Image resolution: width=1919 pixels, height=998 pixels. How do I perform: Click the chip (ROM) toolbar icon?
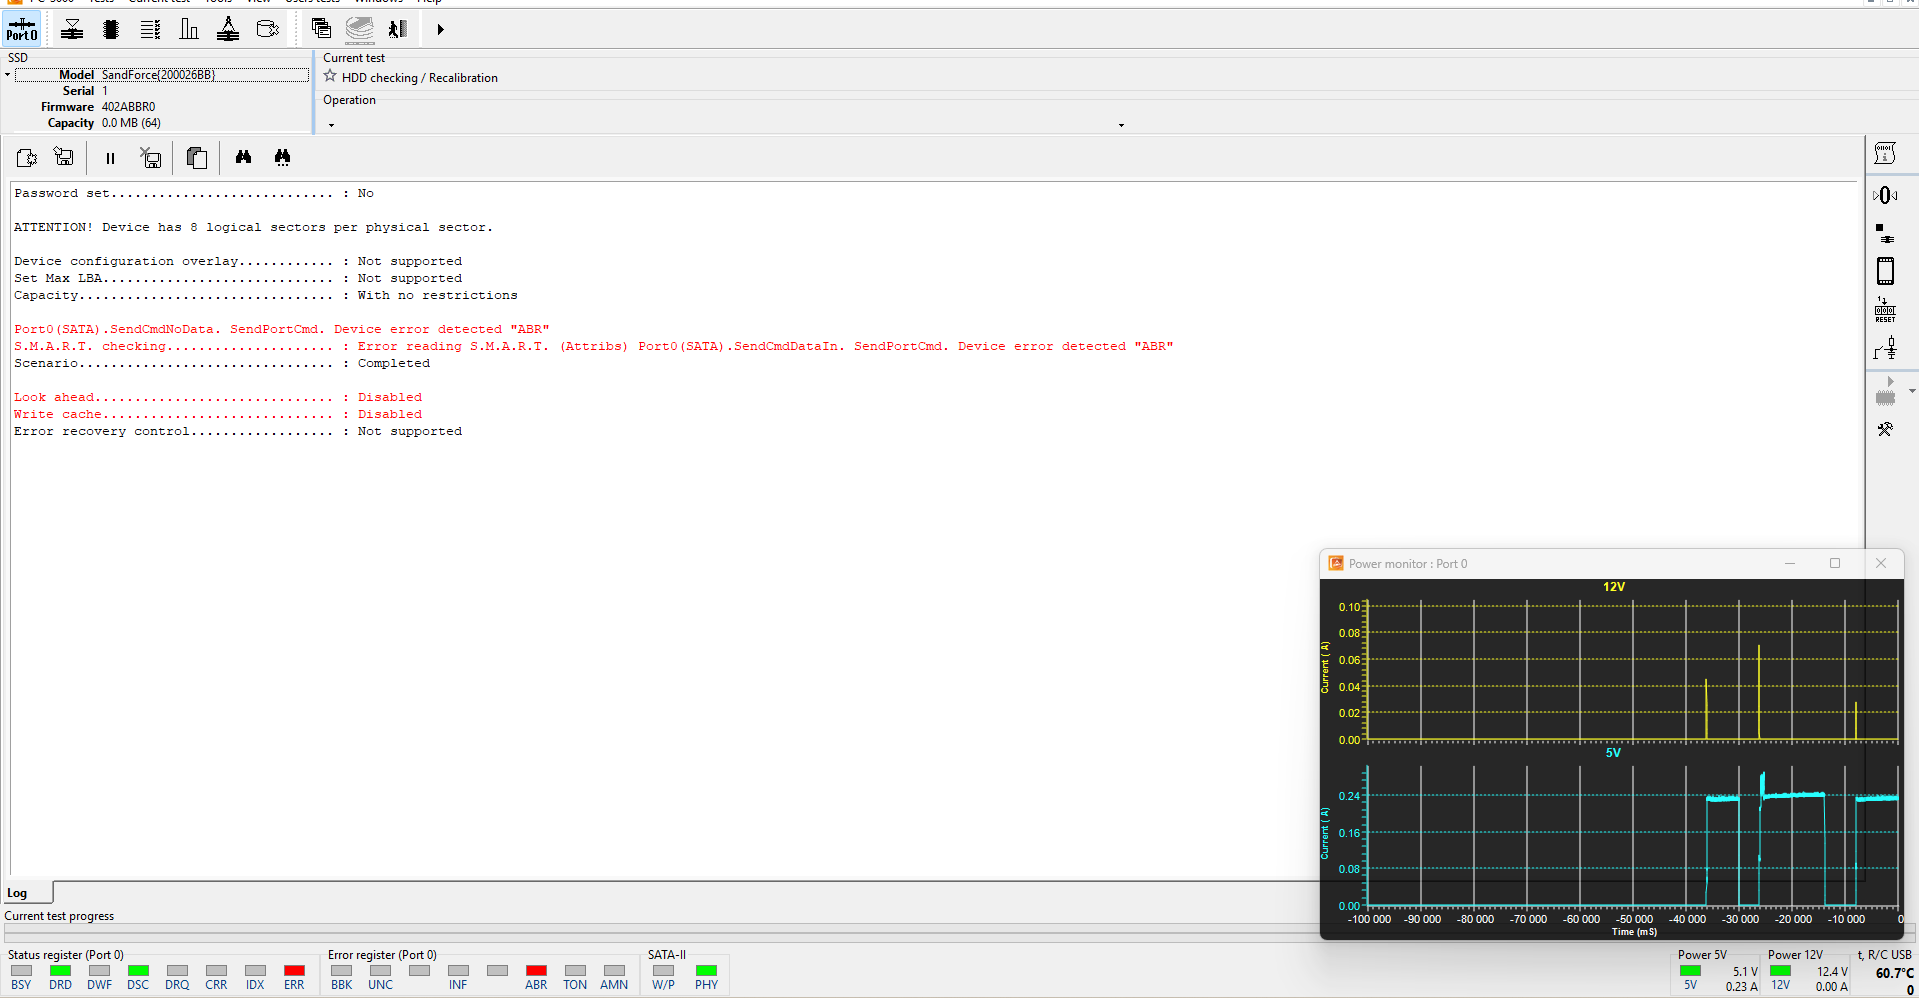[x=111, y=29]
